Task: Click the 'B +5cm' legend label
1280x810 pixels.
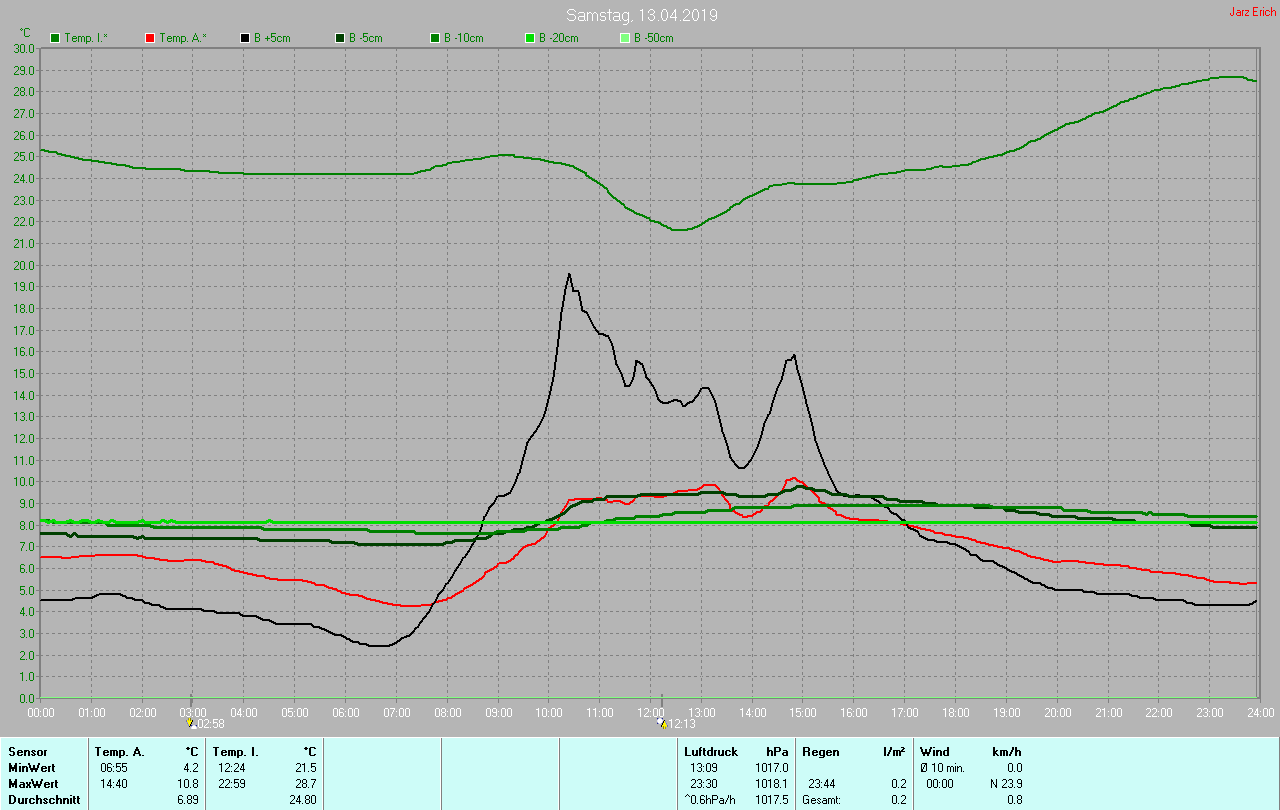Action: click(x=273, y=38)
